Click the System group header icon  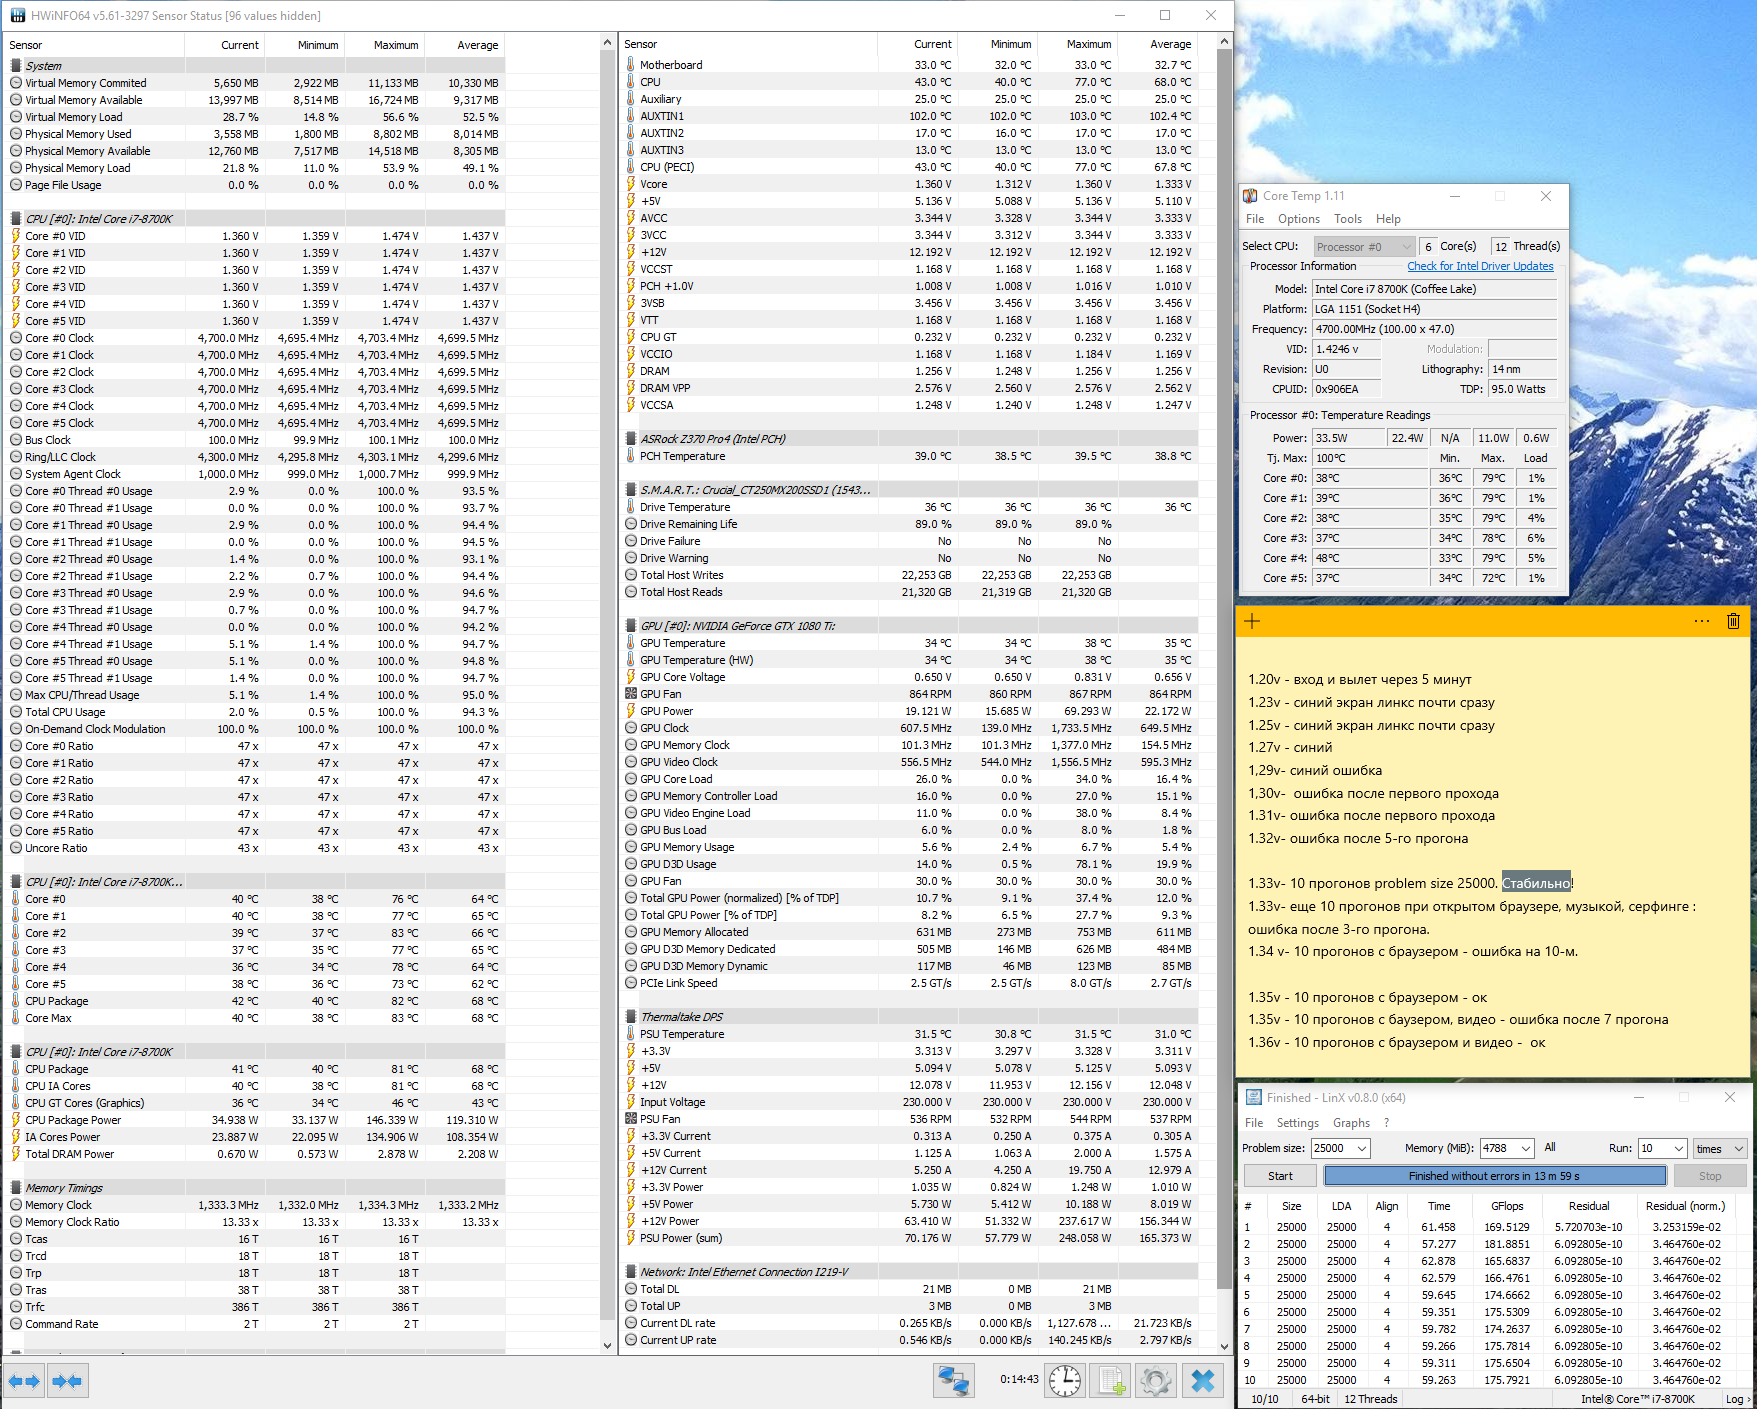click(16, 65)
